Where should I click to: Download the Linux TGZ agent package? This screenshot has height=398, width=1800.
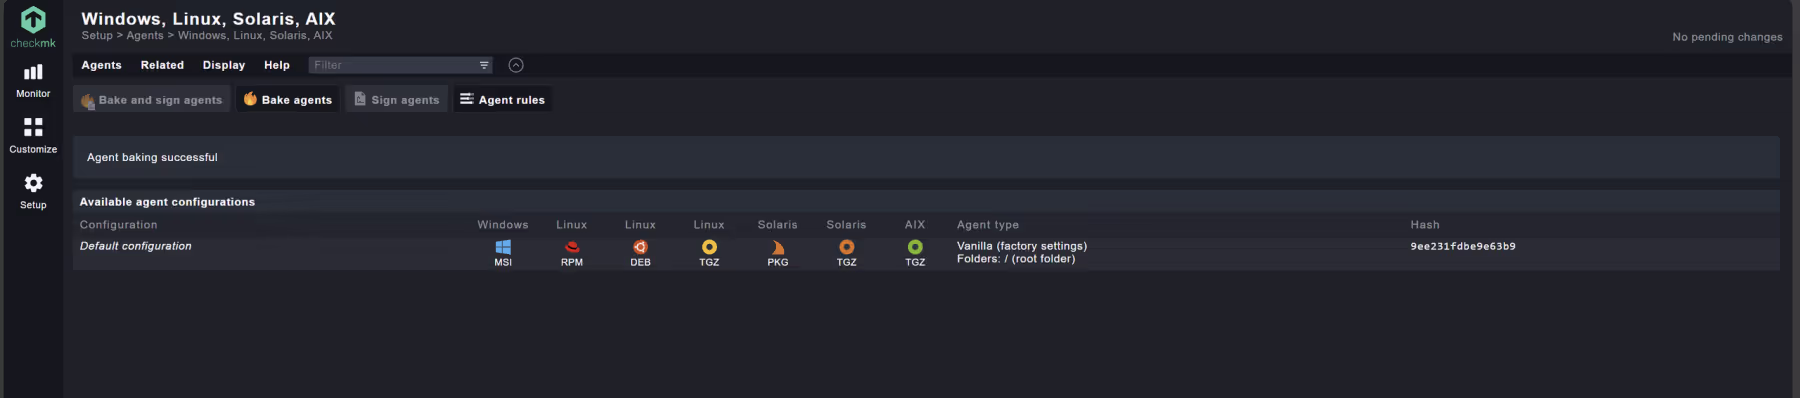pos(709,253)
